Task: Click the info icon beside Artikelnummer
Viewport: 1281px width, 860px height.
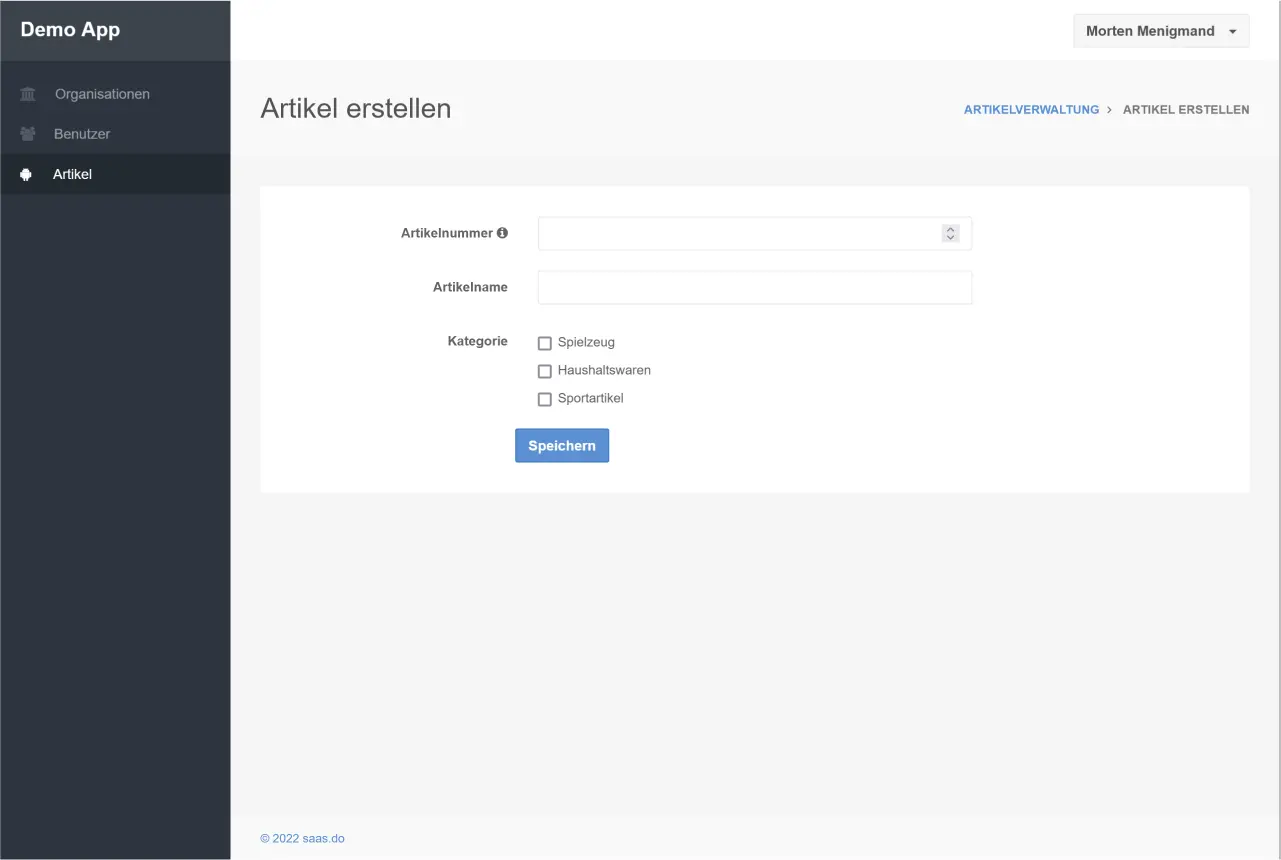Action: coord(502,233)
